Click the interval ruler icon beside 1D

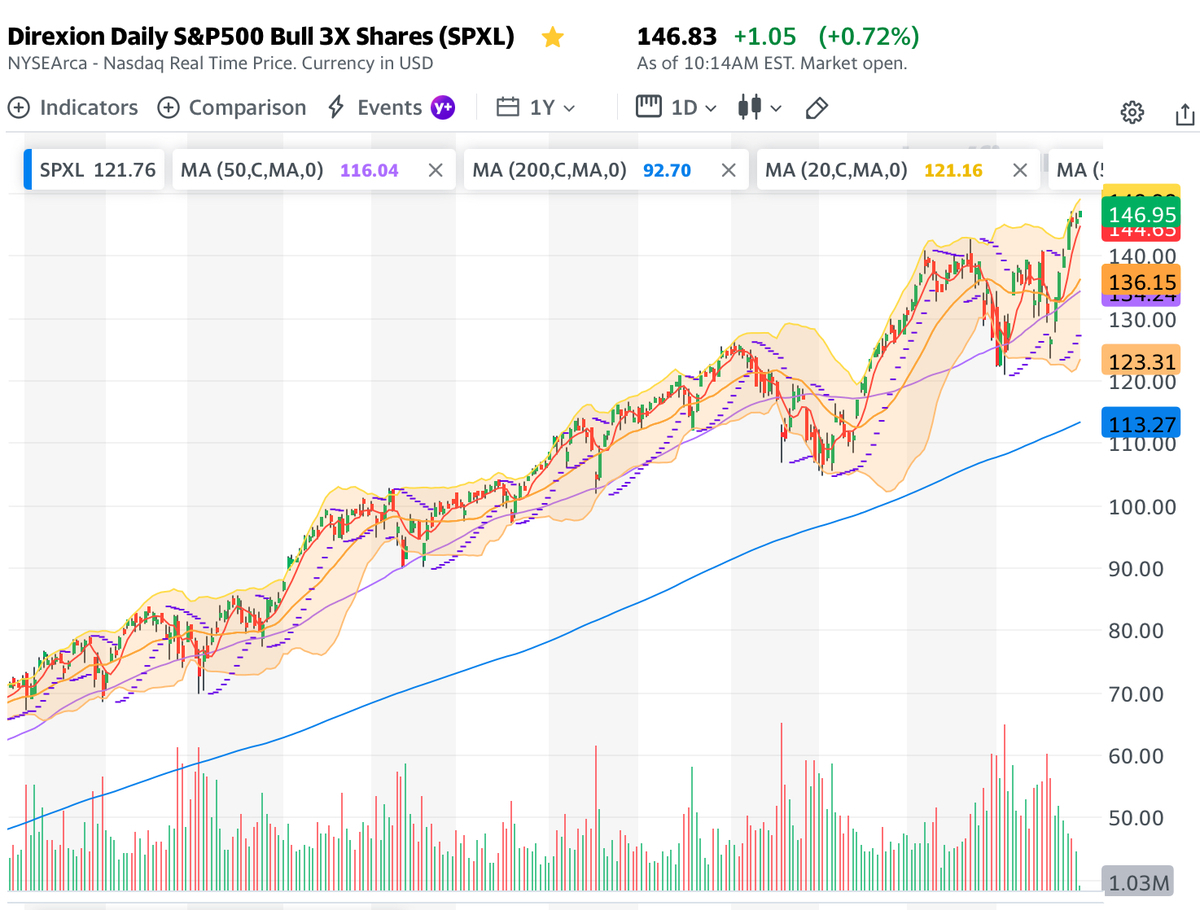[x=650, y=107]
